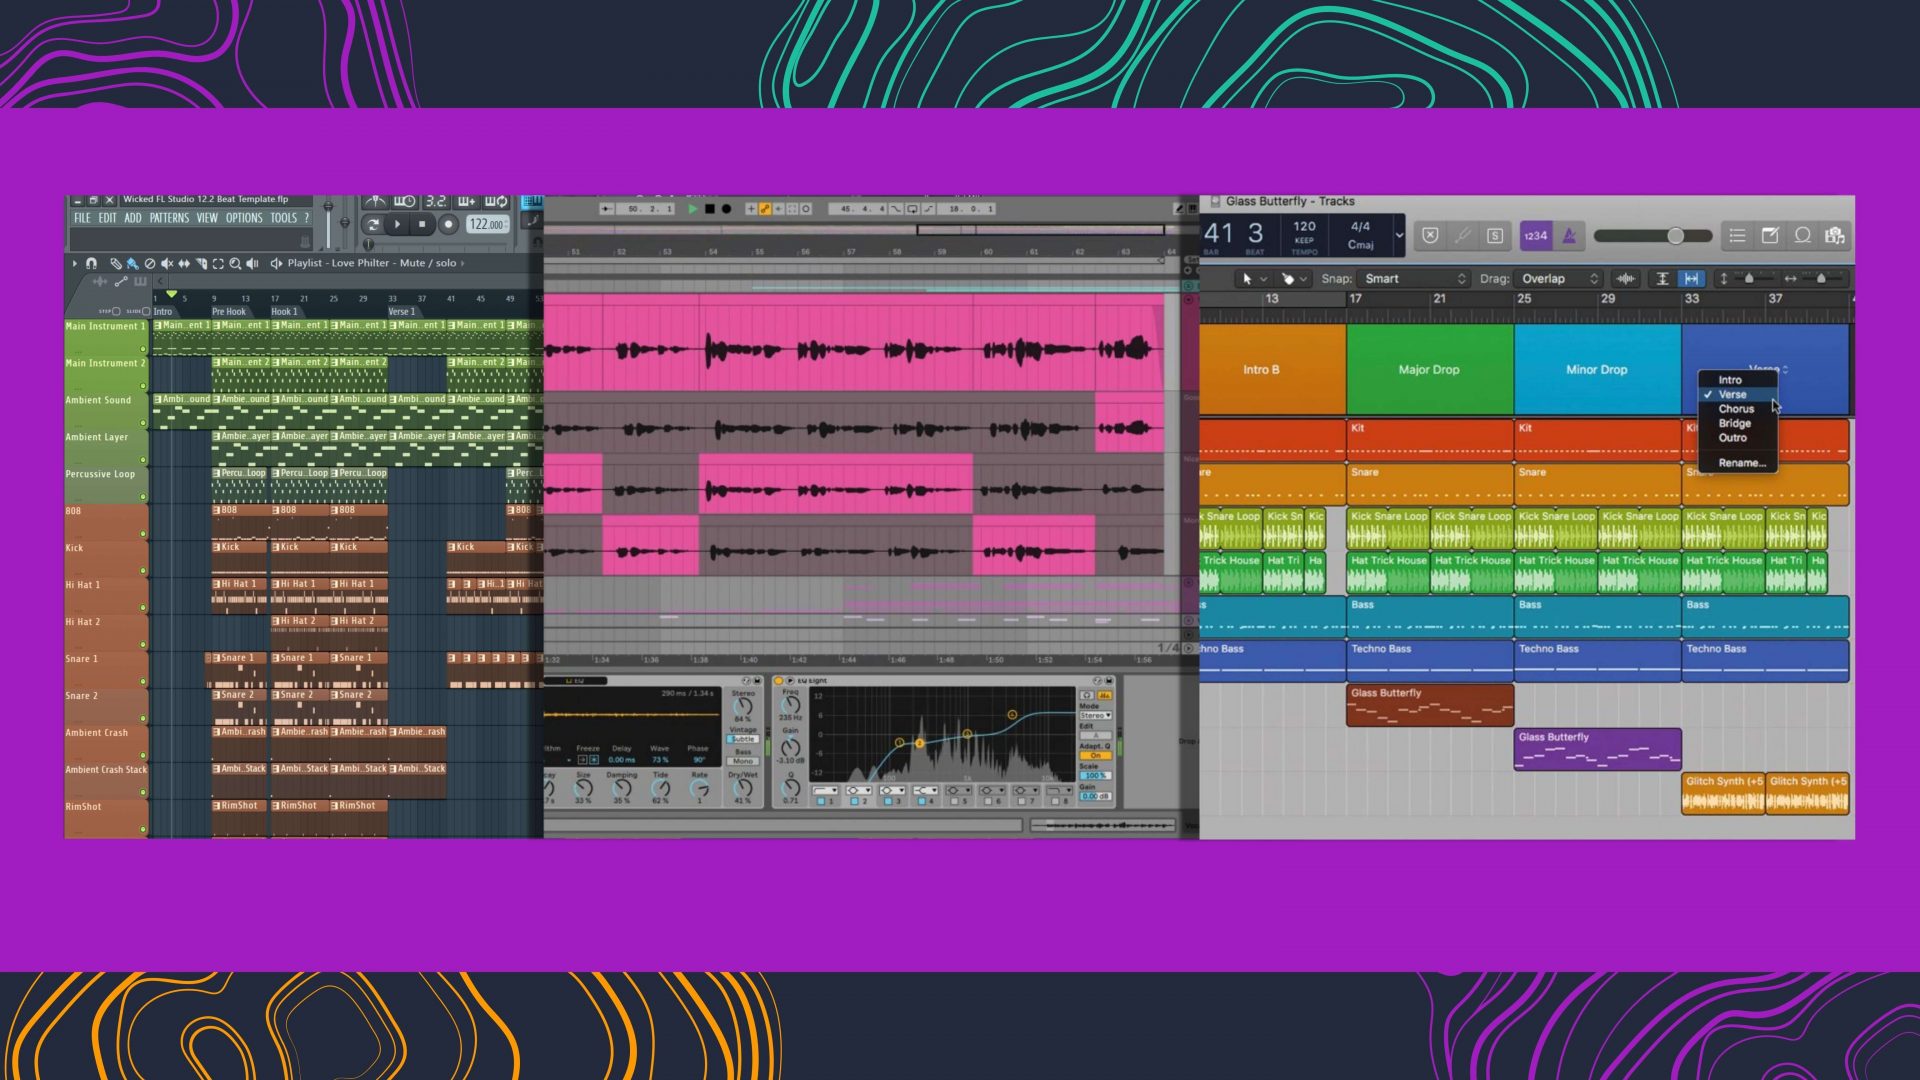
Task: Expand the pointer tool chevron in Logic's tool menu
Action: (1264, 278)
